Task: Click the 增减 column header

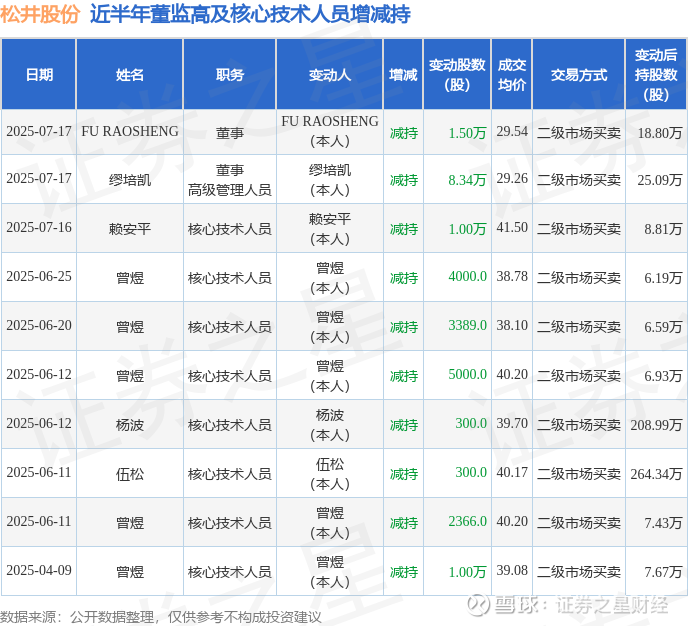Action: click(403, 75)
